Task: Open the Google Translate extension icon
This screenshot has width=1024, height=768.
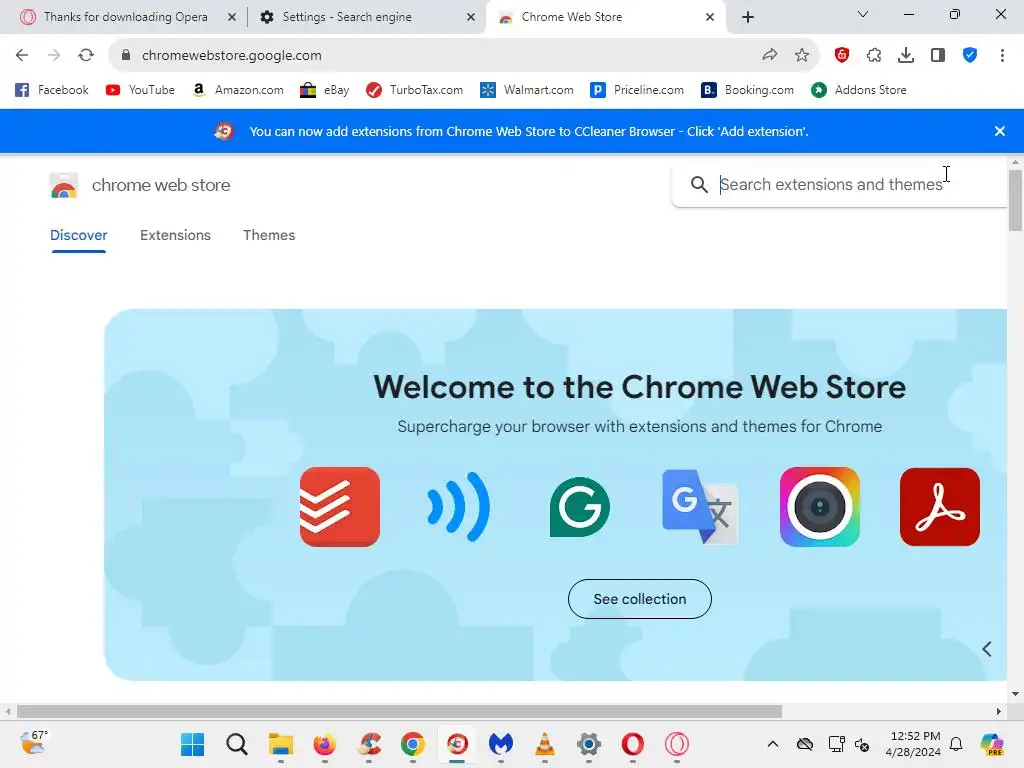Action: [699, 507]
